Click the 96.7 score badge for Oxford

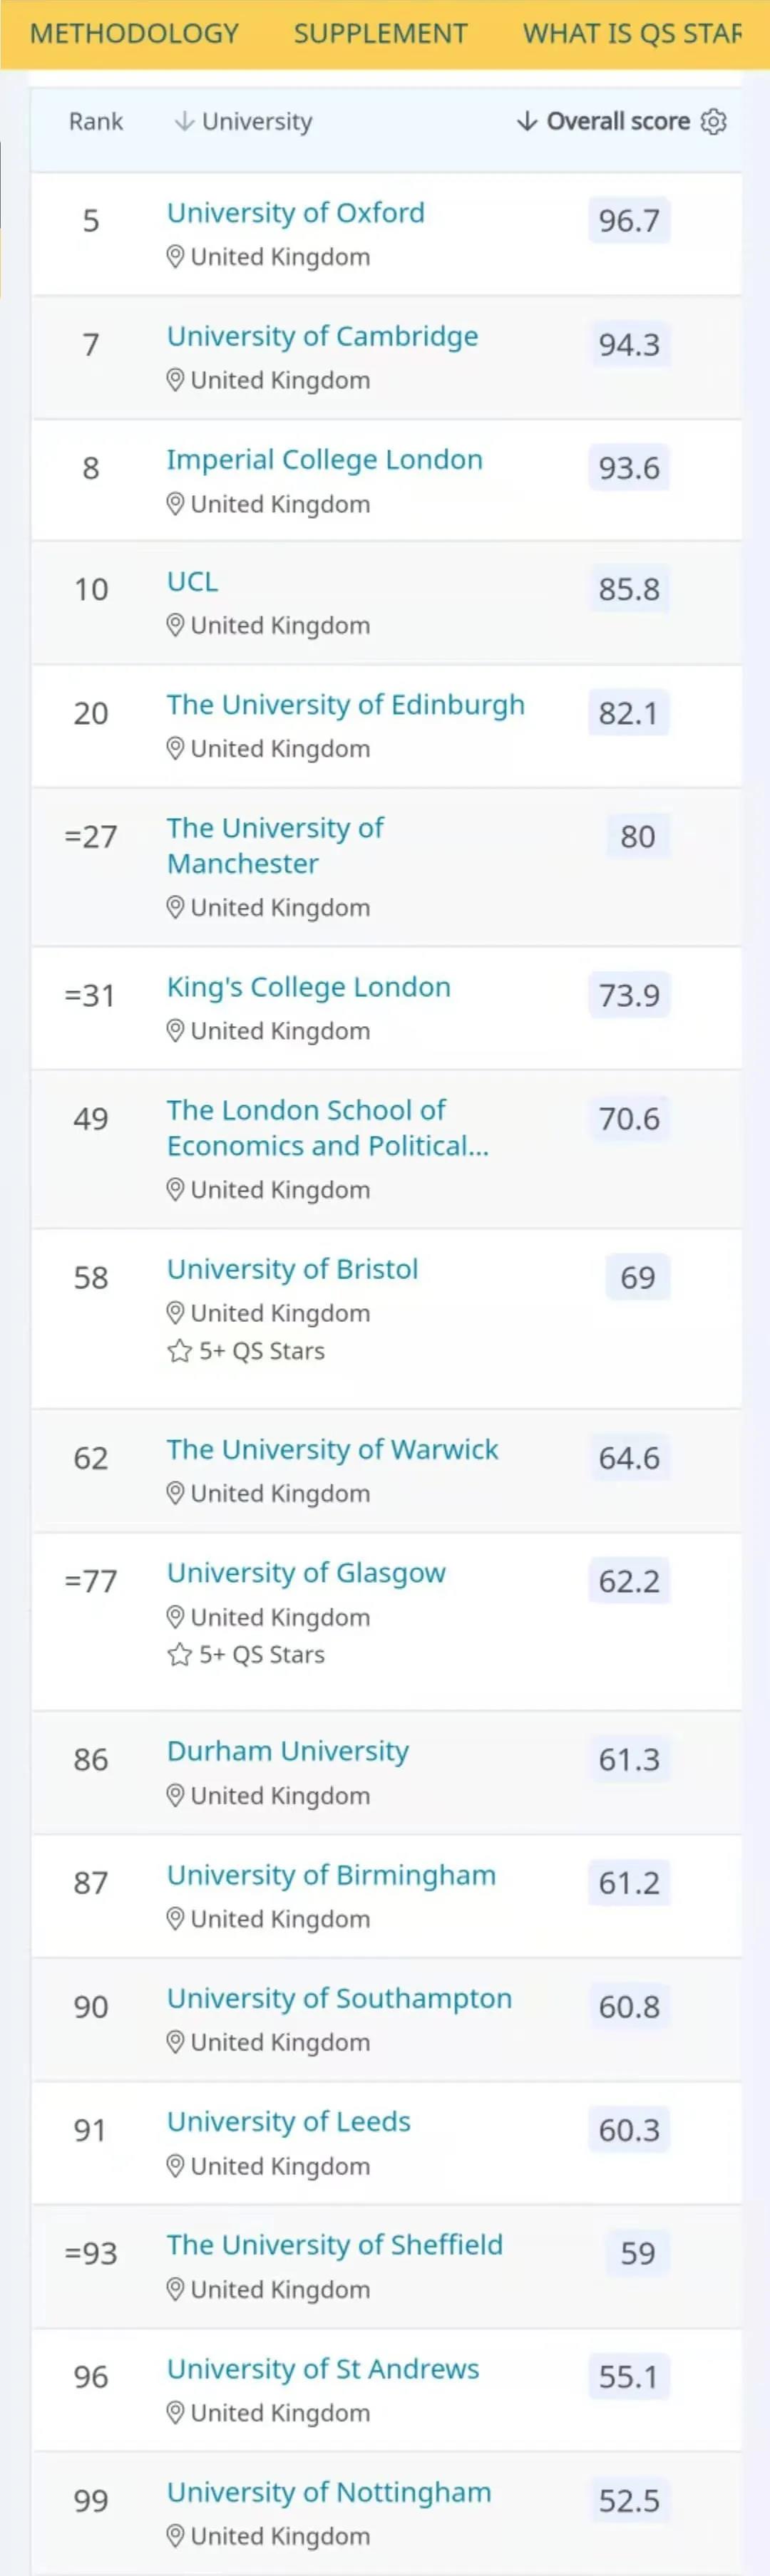click(x=628, y=220)
